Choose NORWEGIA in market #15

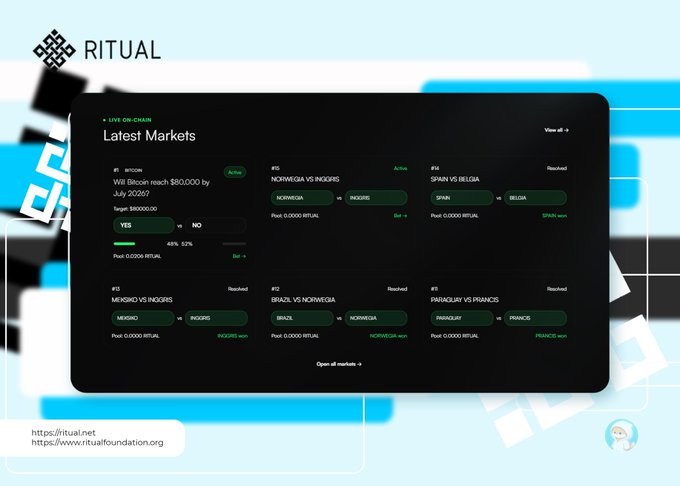pyautogui.click(x=302, y=198)
